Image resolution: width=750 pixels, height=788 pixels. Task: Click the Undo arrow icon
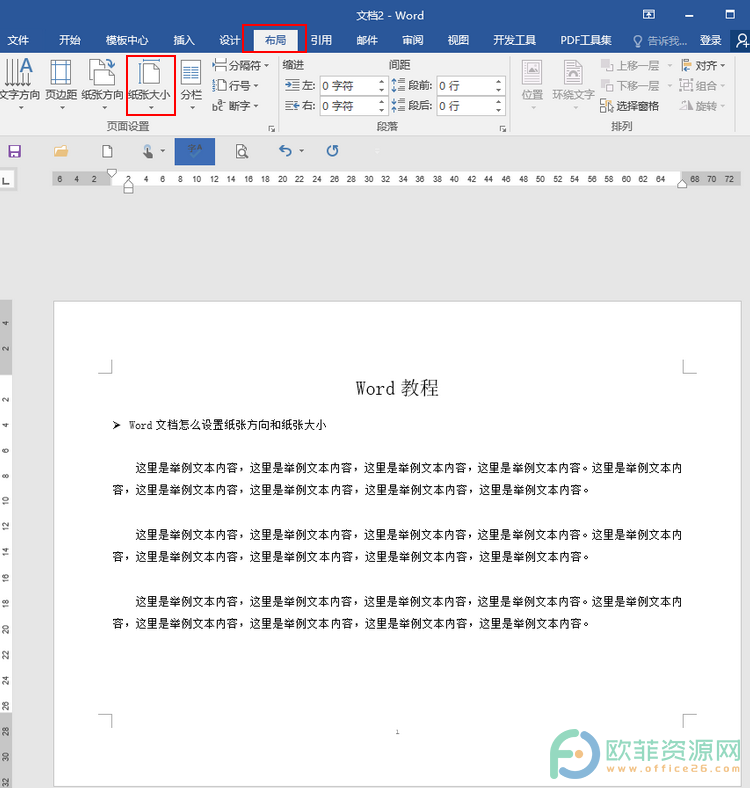pyautogui.click(x=286, y=150)
